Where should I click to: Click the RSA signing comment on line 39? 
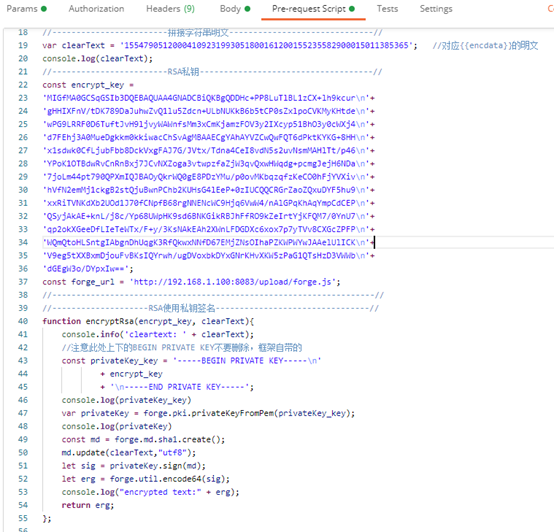tap(211, 308)
